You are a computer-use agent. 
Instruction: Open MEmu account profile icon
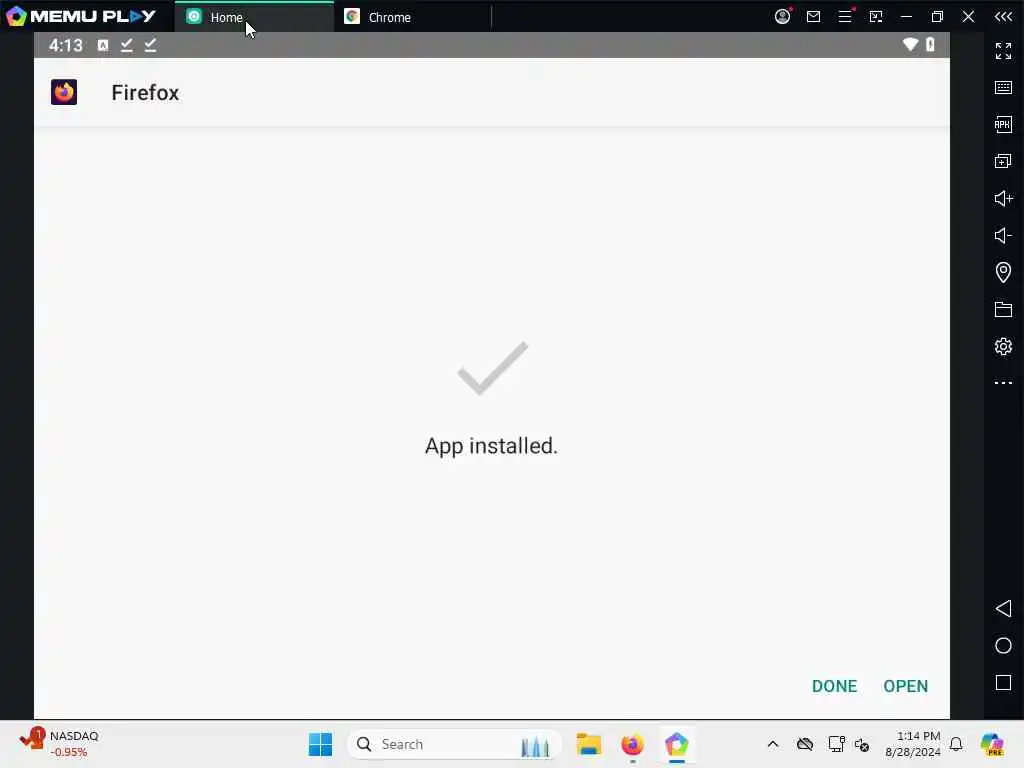782,16
